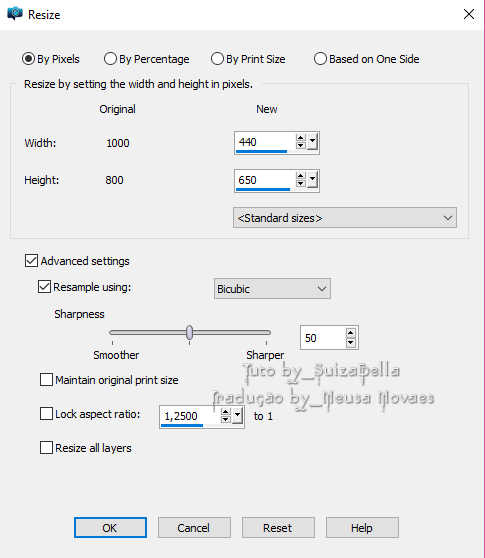Increase new Width with up arrow
Image resolution: width=485 pixels, height=558 pixels.
click(x=301, y=138)
